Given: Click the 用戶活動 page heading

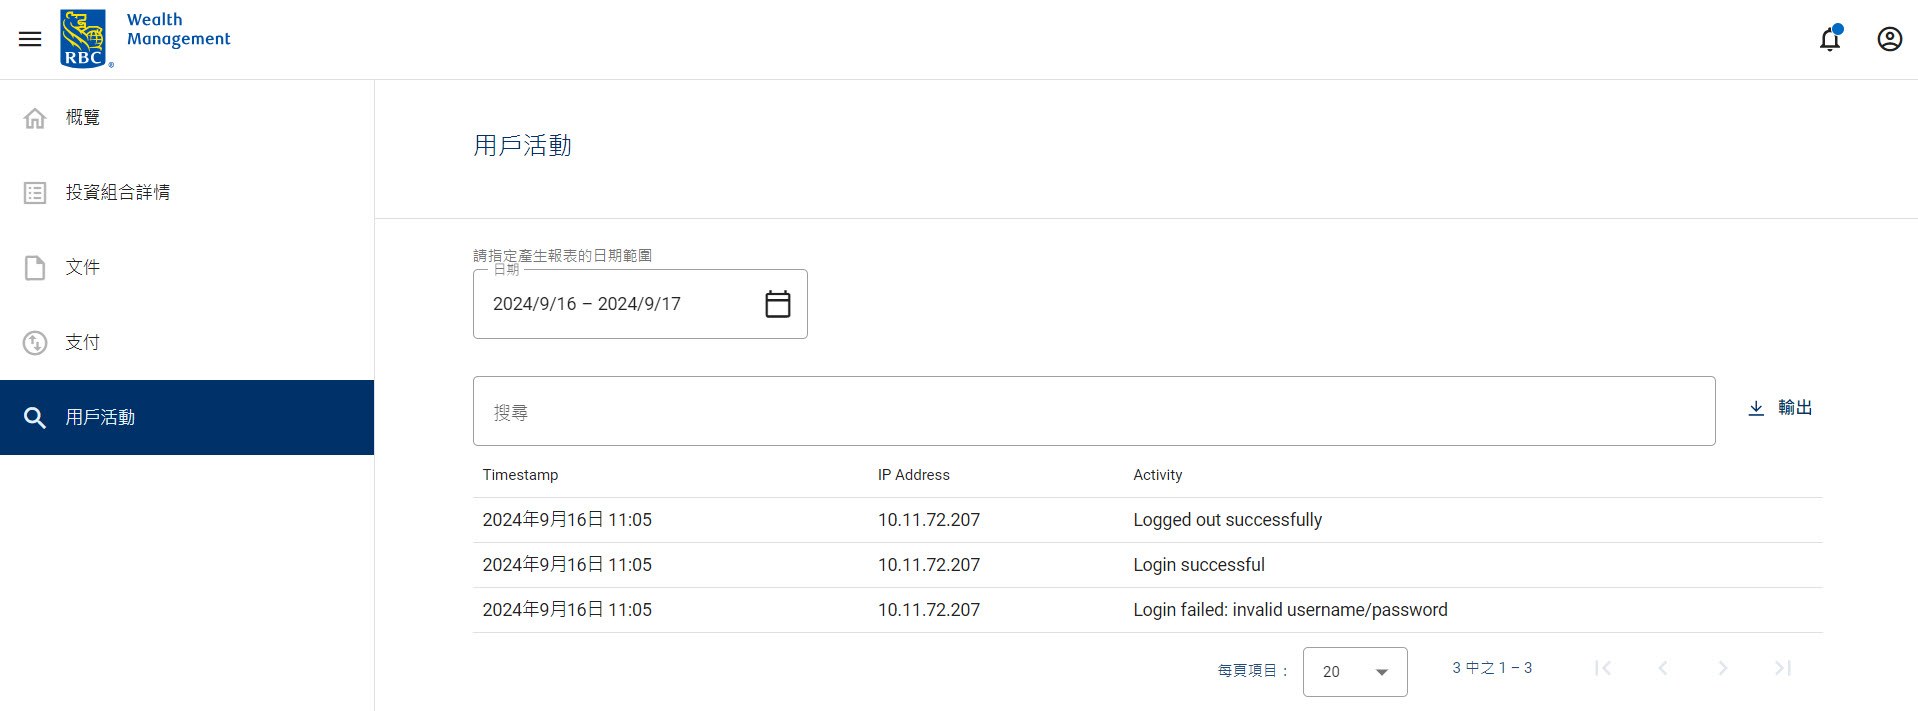Looking at the screenshot, I should pos(522,146).
